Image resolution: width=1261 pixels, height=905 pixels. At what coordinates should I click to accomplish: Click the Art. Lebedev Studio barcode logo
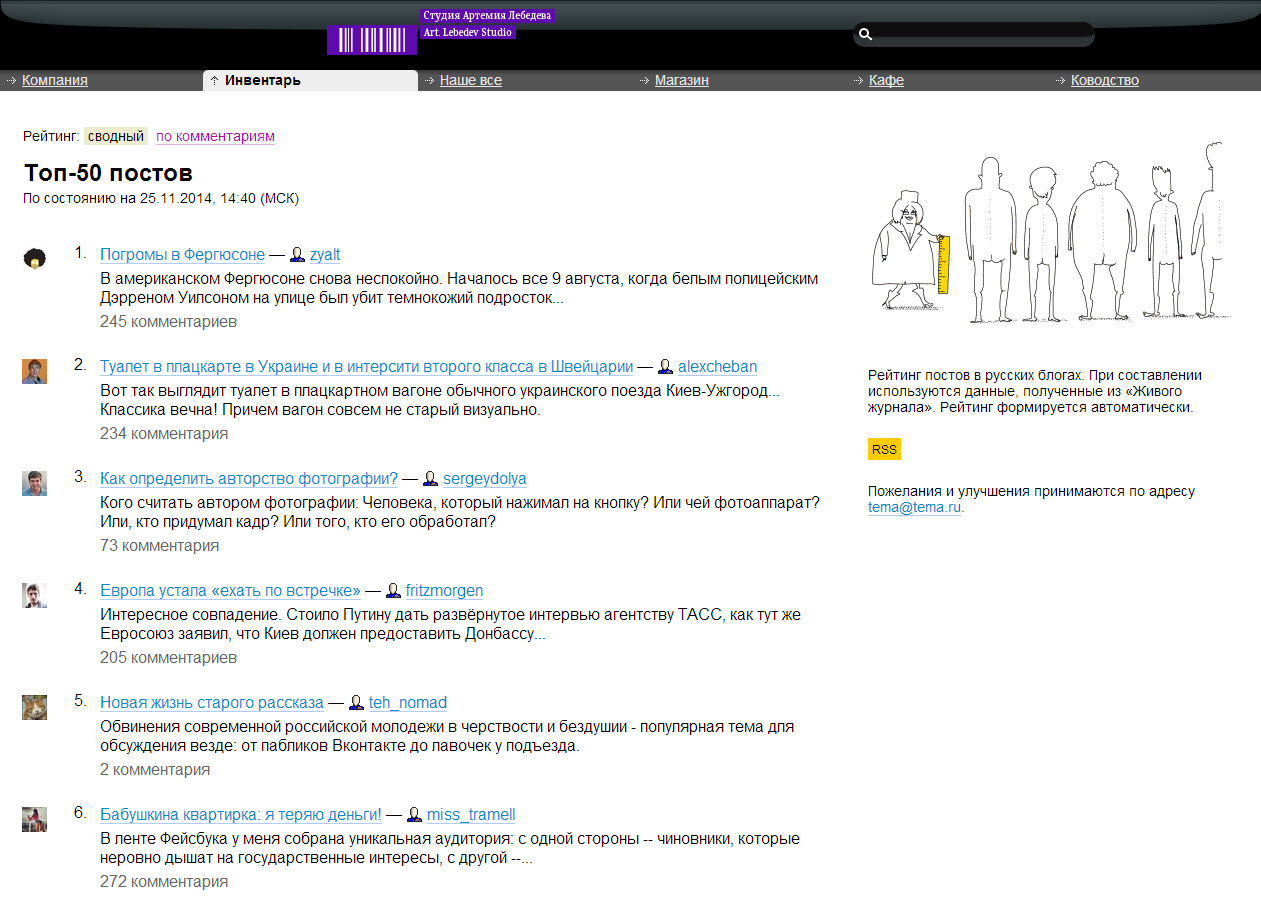pos(372,40)
